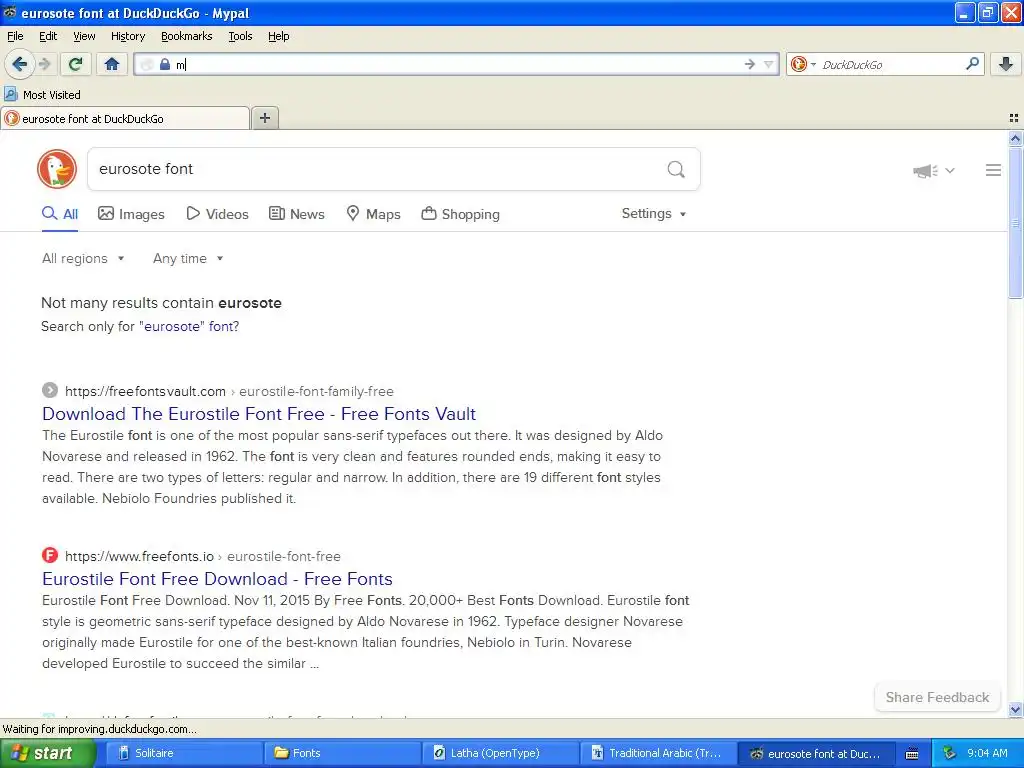This screenshot has height=768, width=1024.
Task: Open the address bar history dropdown arrow
Action: tap(769, 64)
